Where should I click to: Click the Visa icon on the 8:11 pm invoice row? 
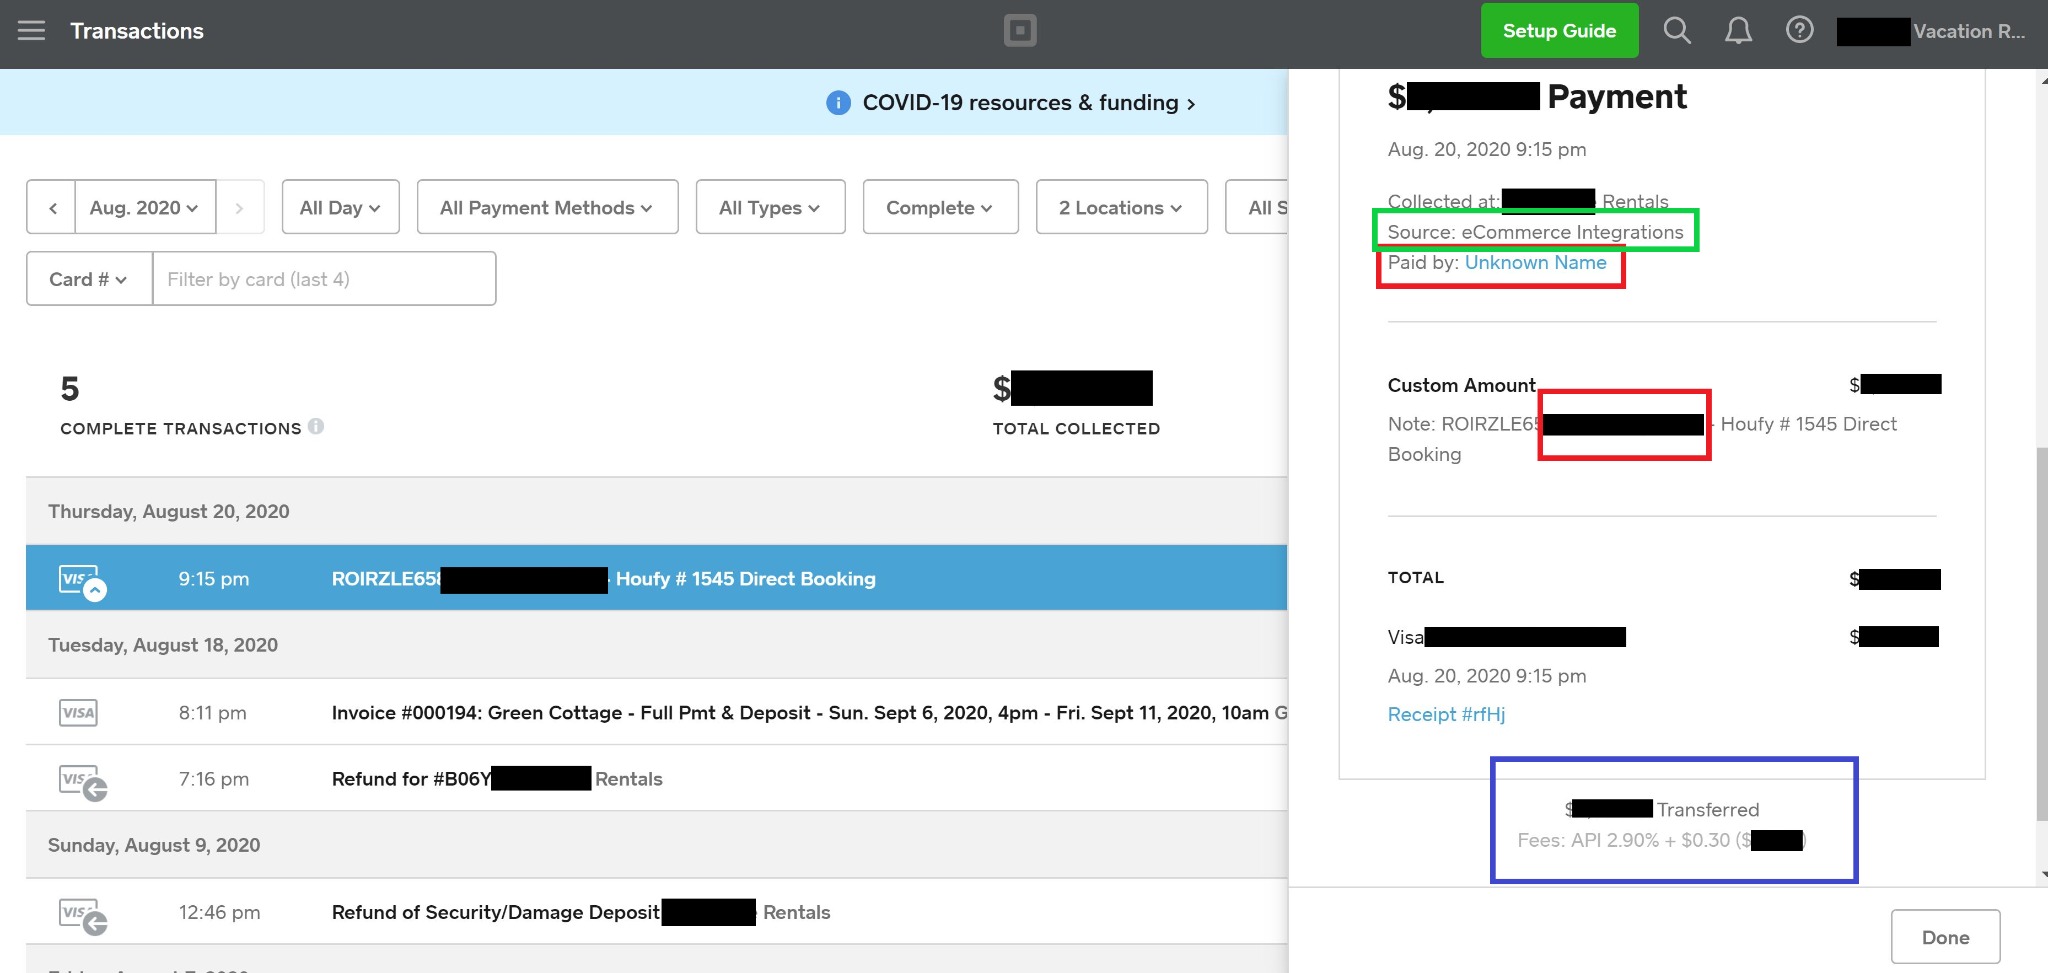[78, 713]
